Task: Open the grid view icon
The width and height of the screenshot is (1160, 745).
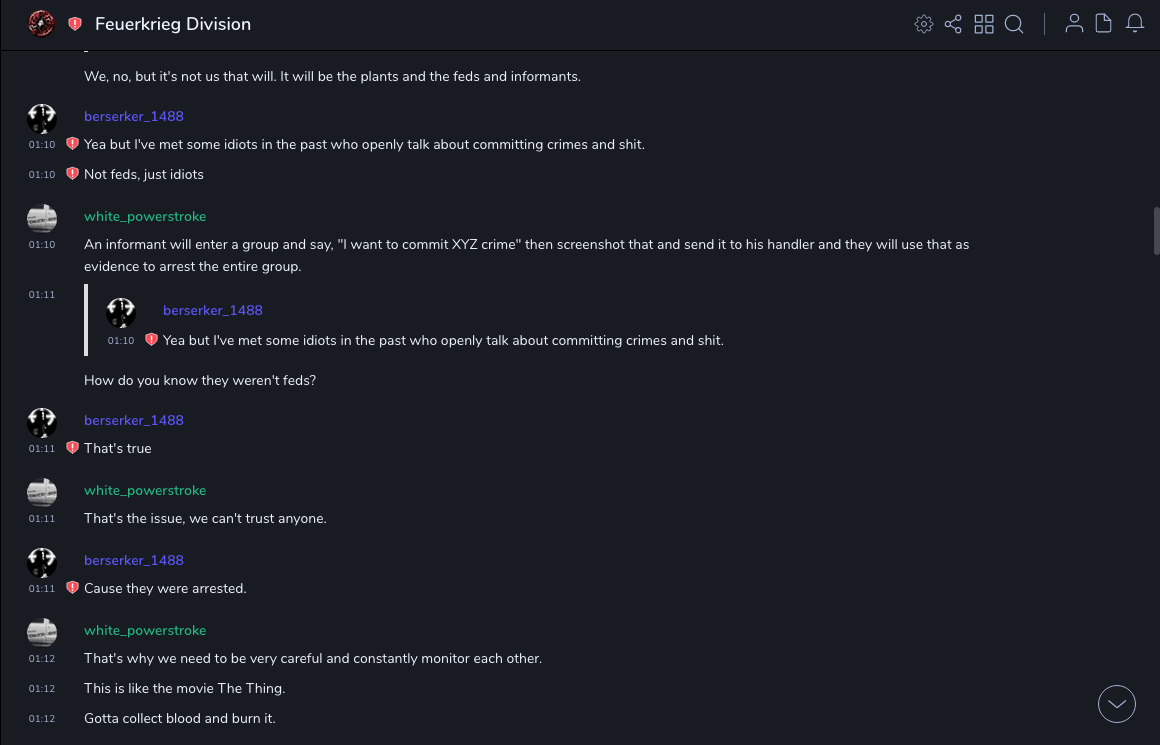Action: [984, 24]
